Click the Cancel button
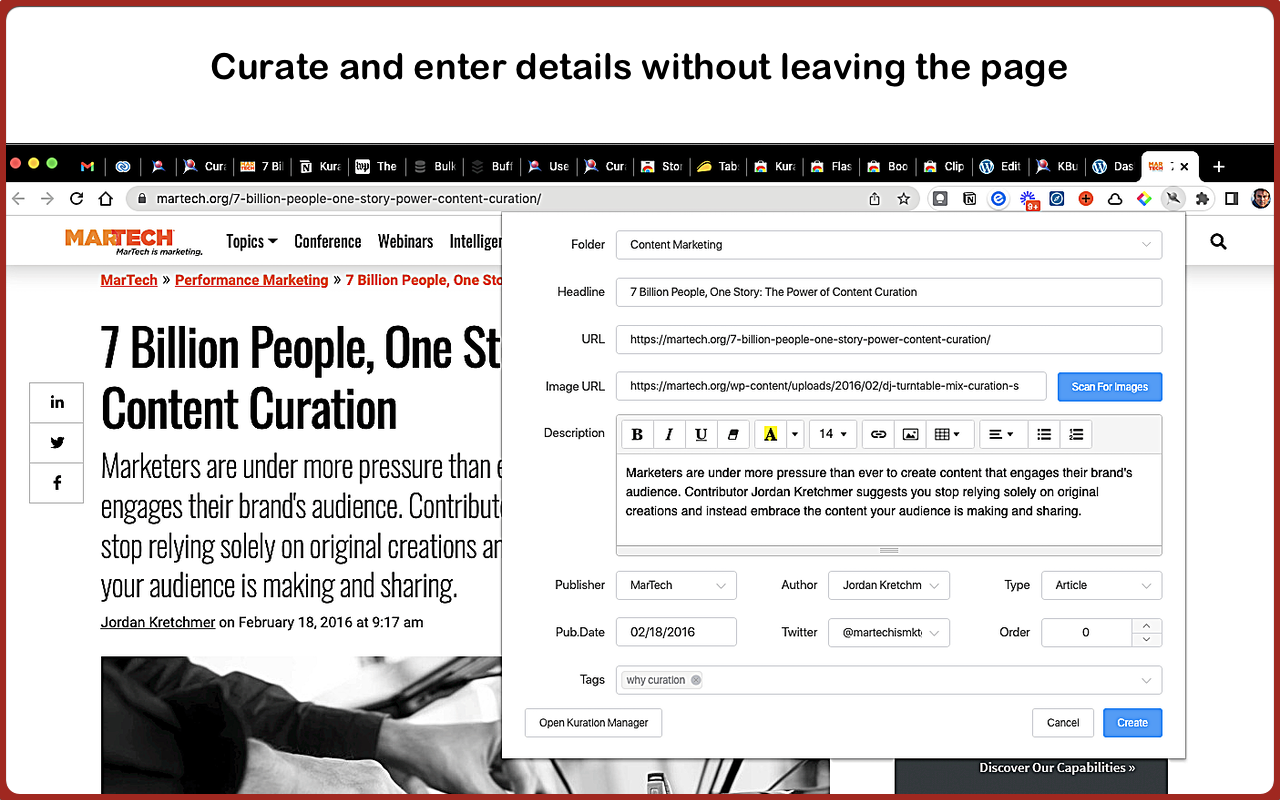 tap(1063, 723)
